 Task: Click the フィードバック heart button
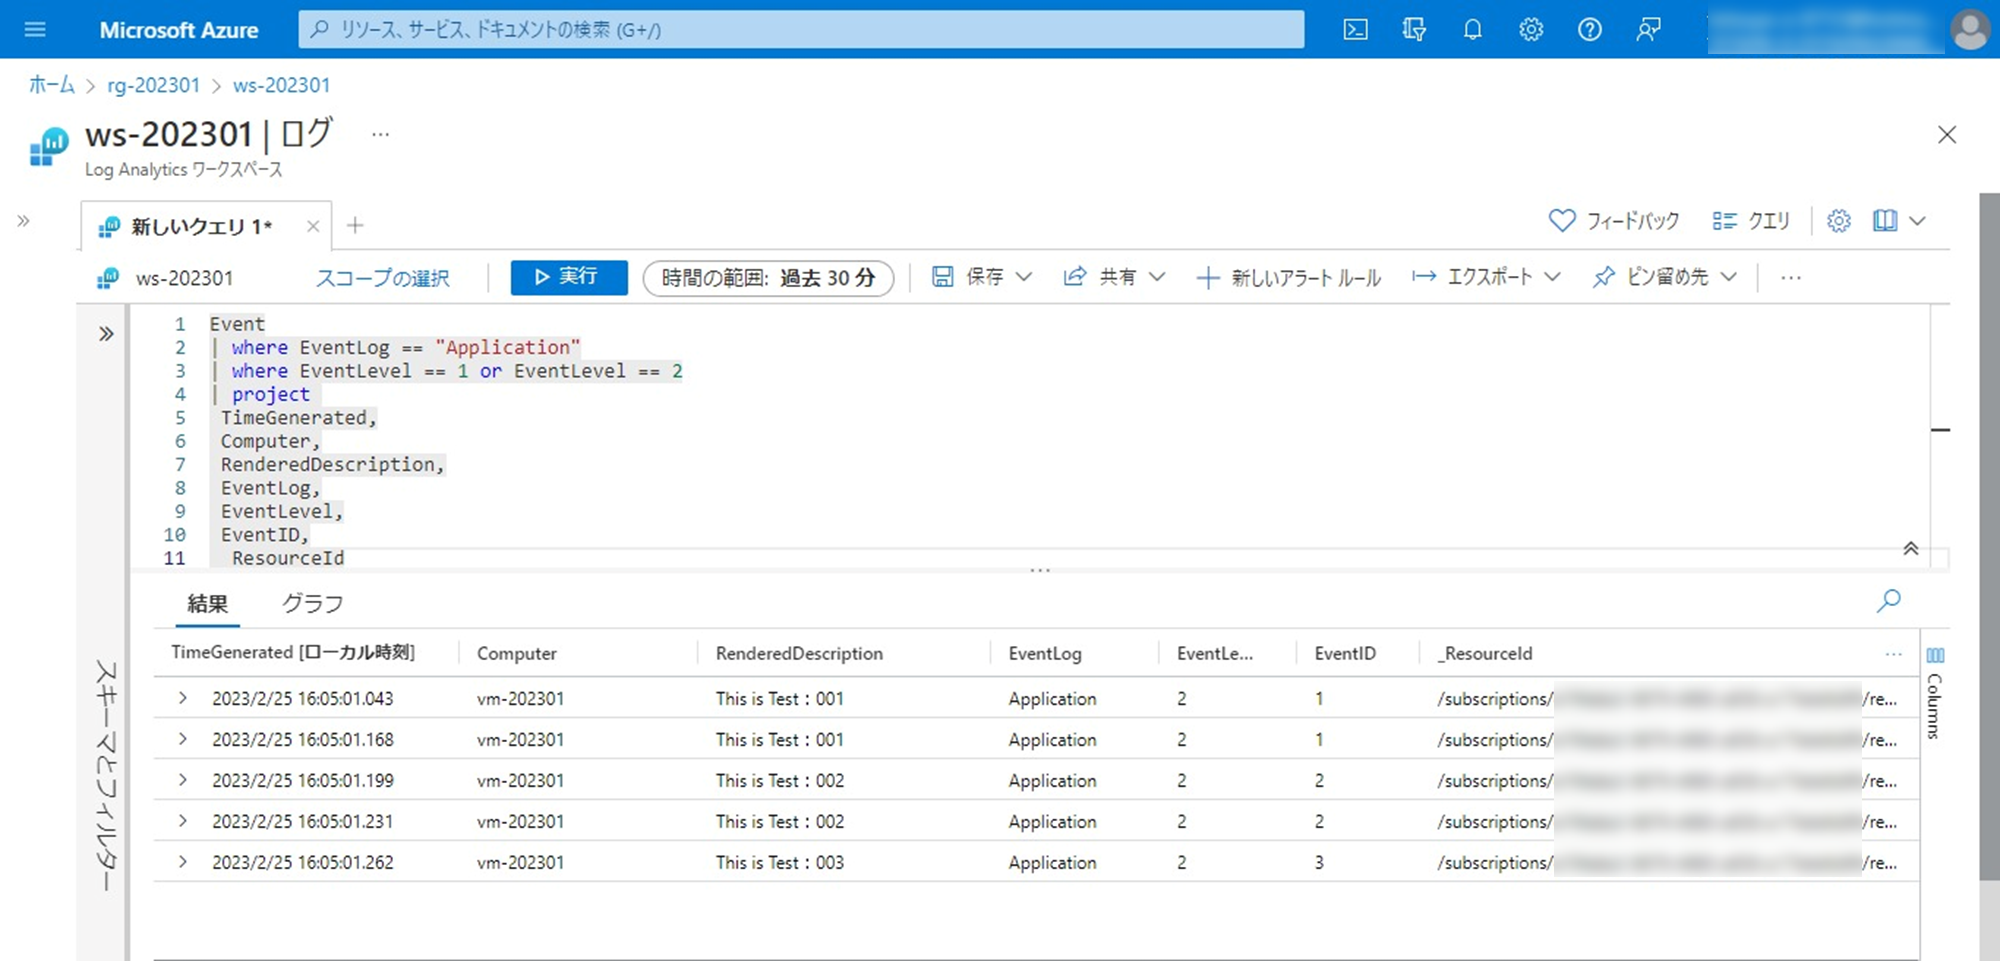tap(1614, 221)
